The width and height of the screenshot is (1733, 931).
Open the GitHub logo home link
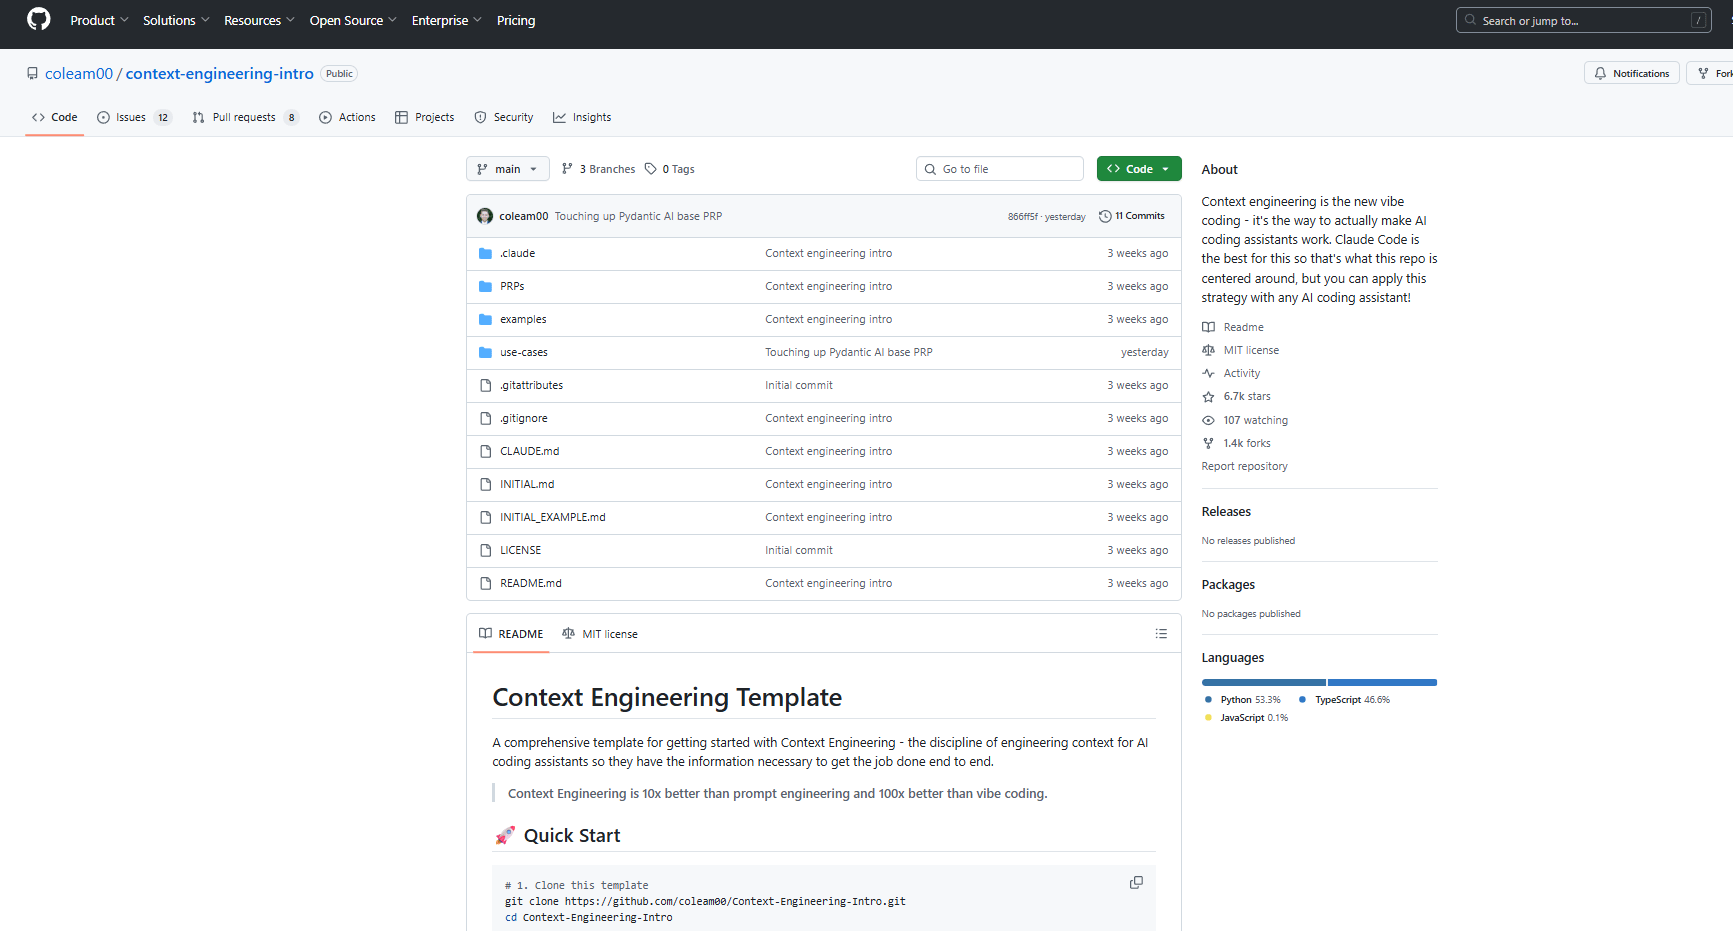[39, 19]
